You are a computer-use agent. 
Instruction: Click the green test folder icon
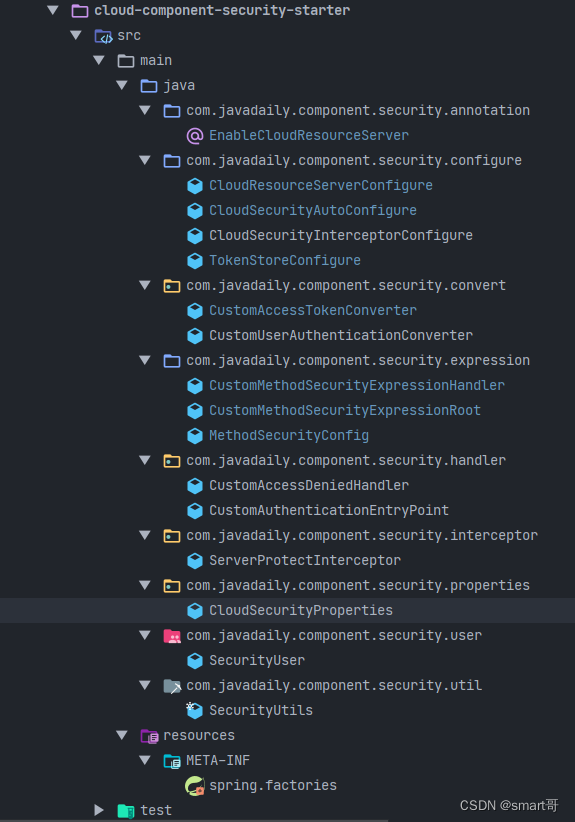click(x=126, y=811)
